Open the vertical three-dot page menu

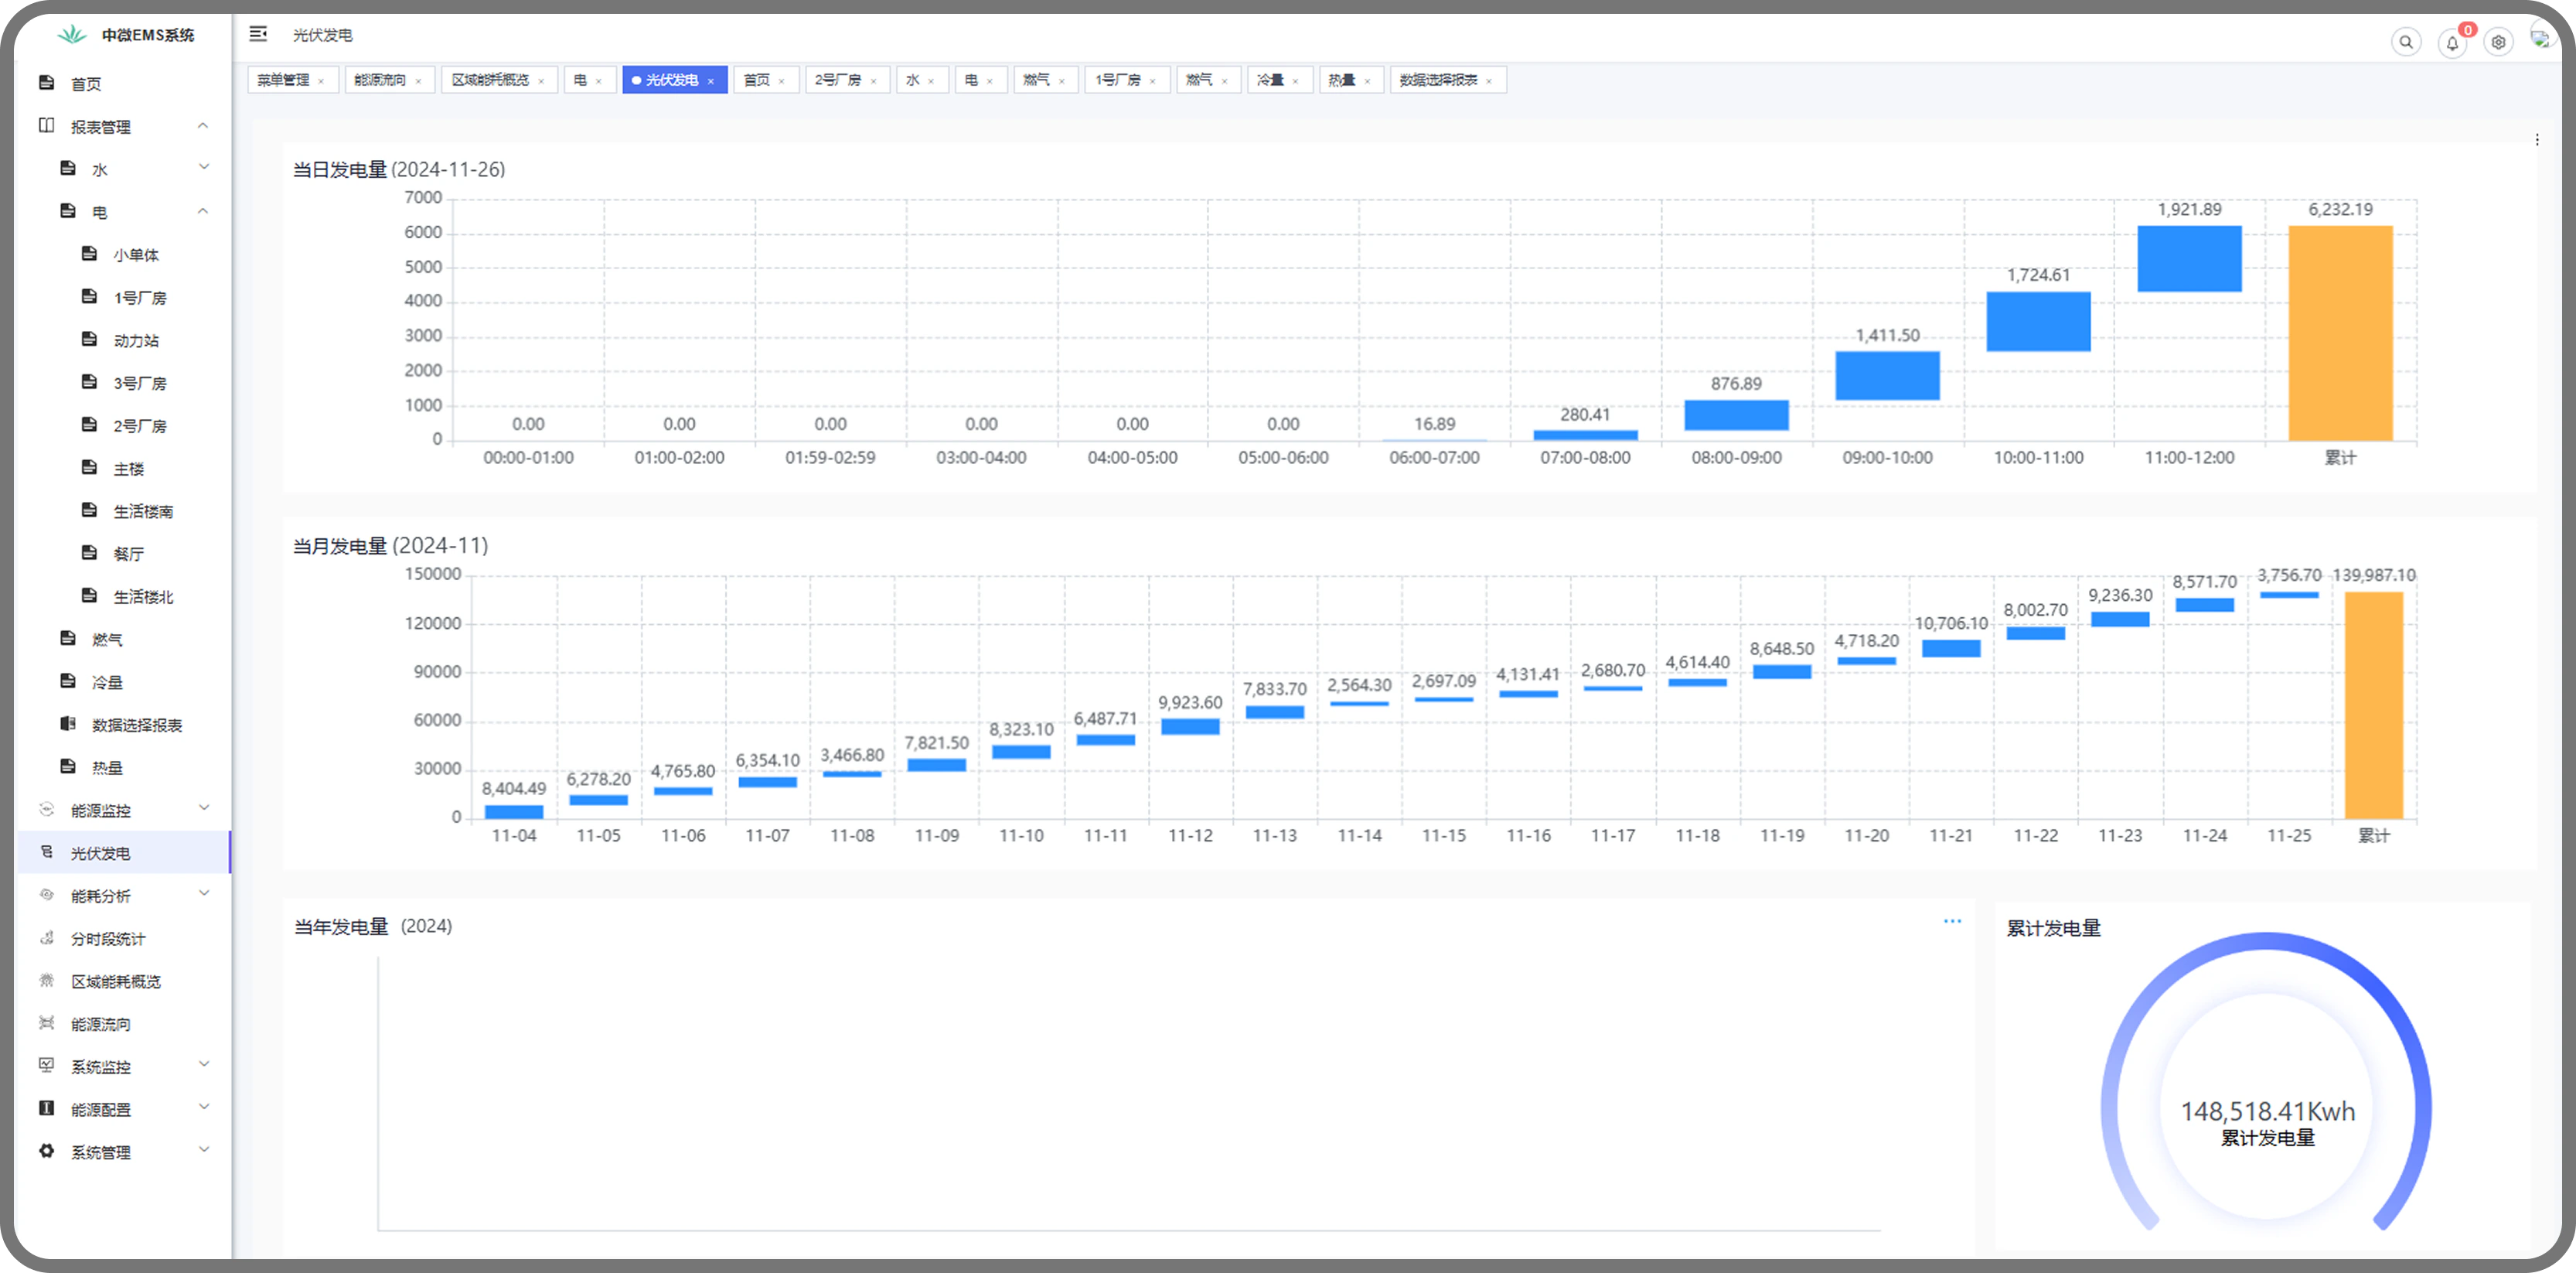[2537, 140]
